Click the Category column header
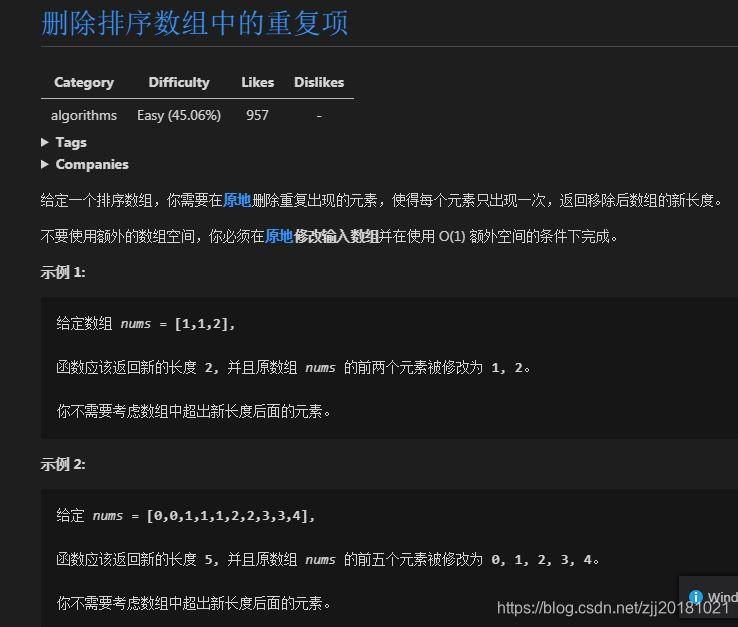This screenshot has width=738, height=627. point(84,82)
